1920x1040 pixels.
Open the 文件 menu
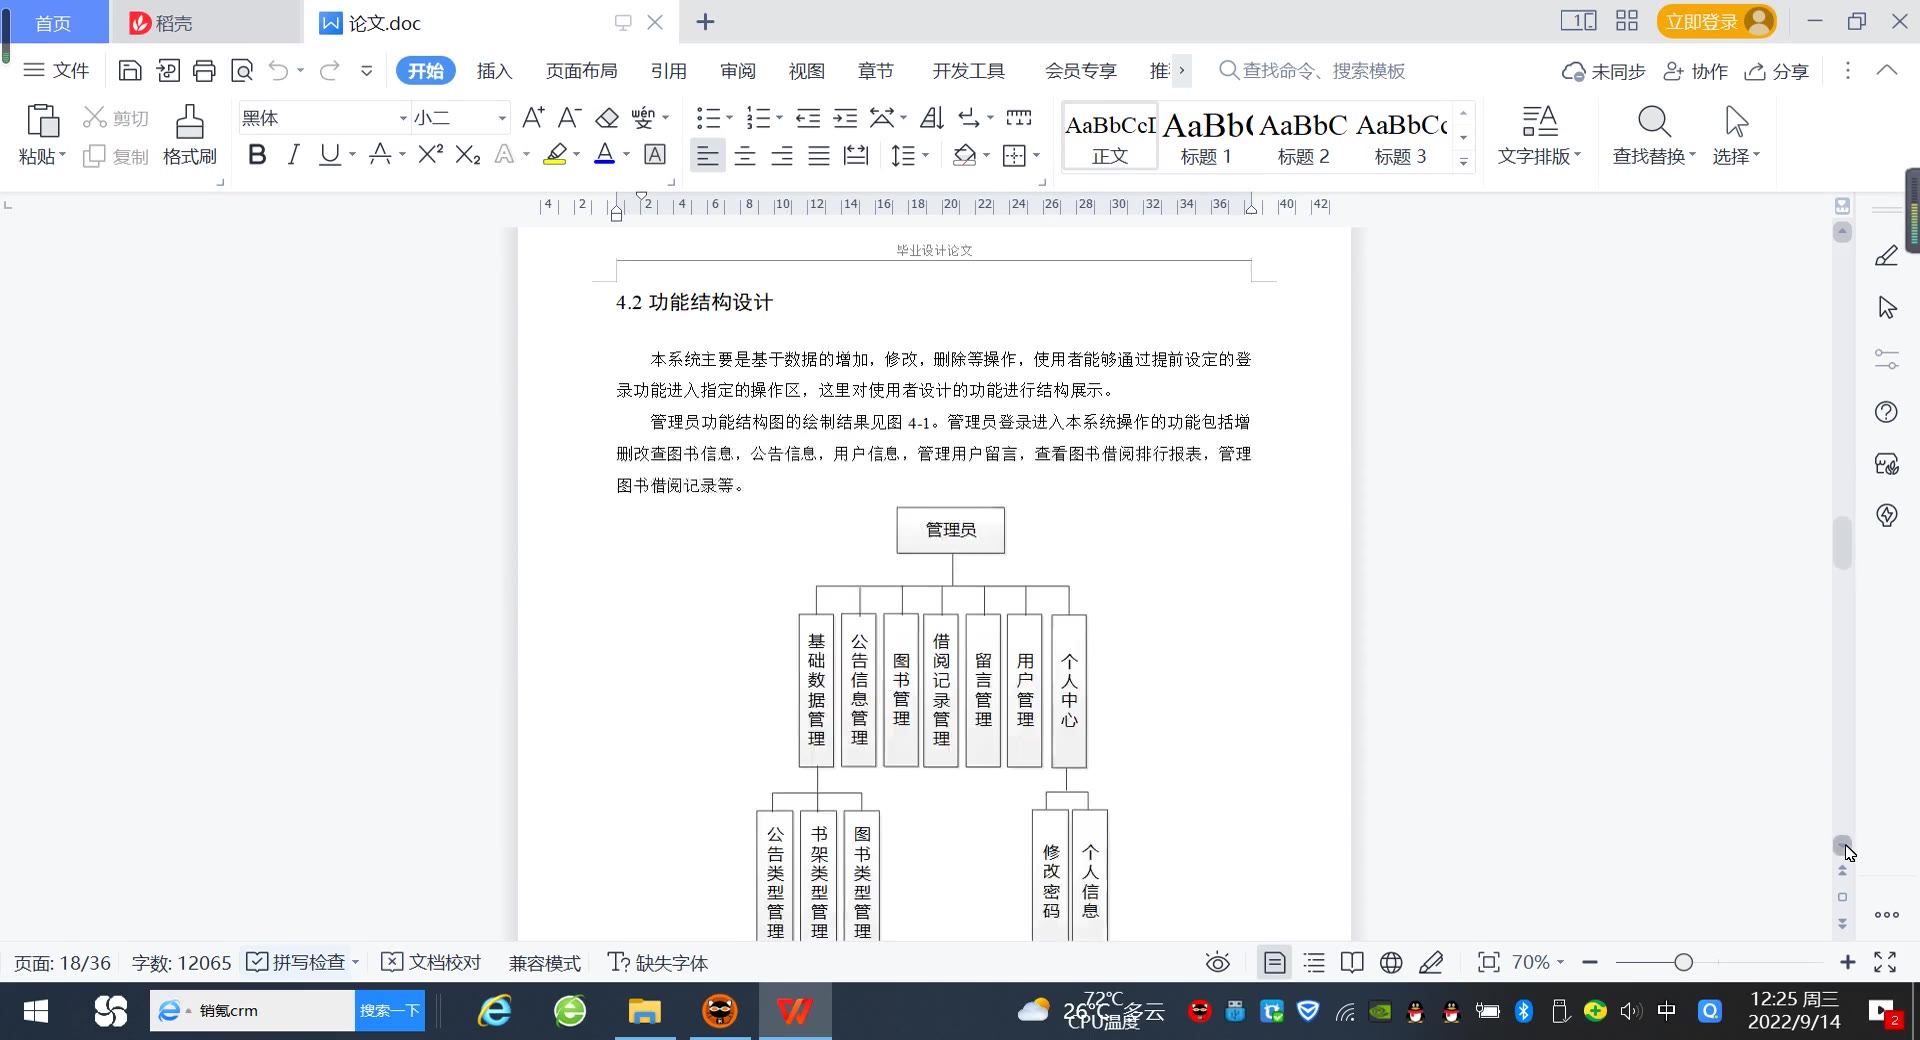57,70
